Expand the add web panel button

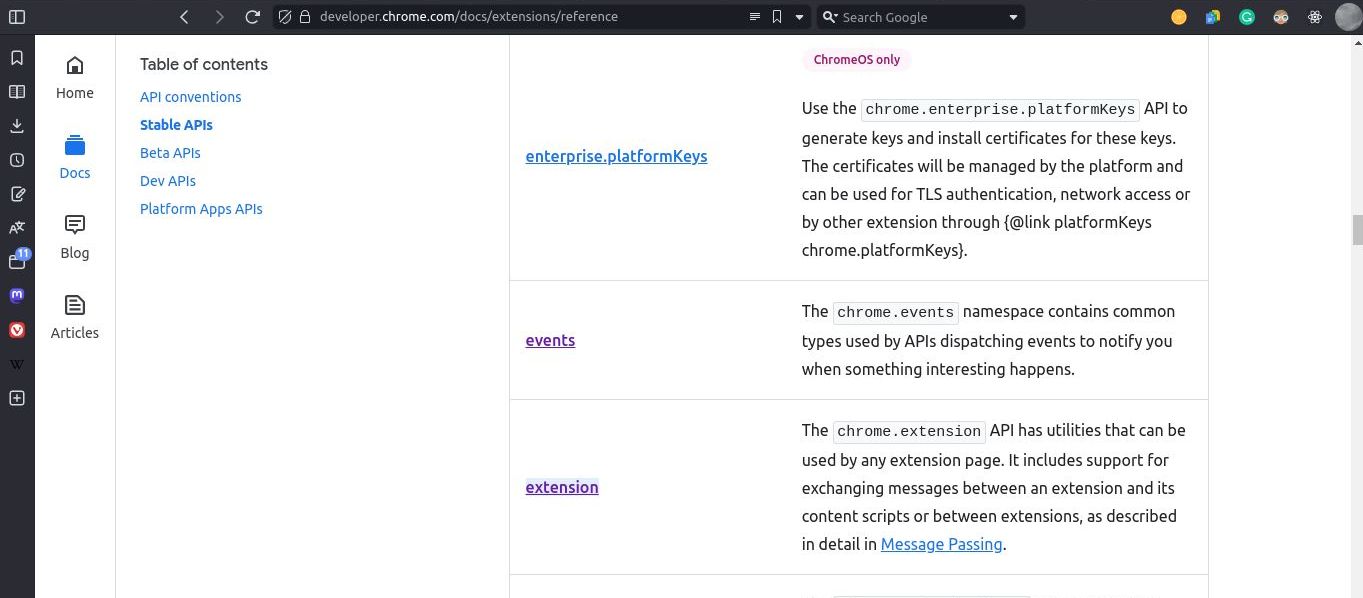pyautogui.click(x=17, y=398)
